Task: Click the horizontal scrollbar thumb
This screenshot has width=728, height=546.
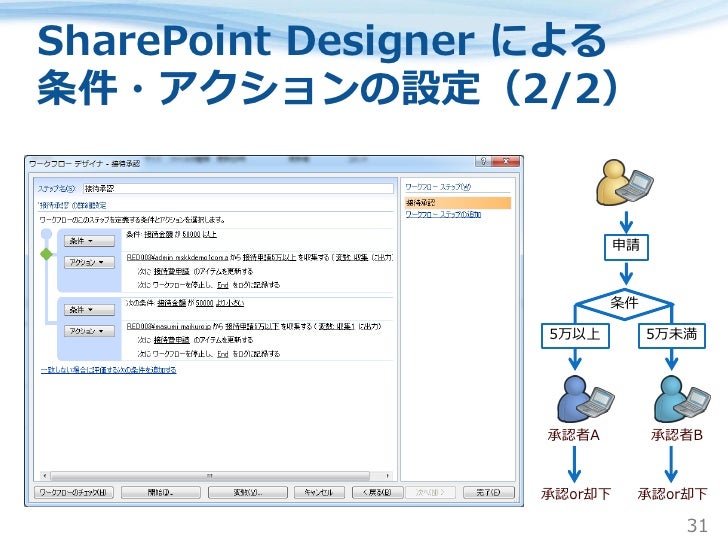Action: point(210,476)
